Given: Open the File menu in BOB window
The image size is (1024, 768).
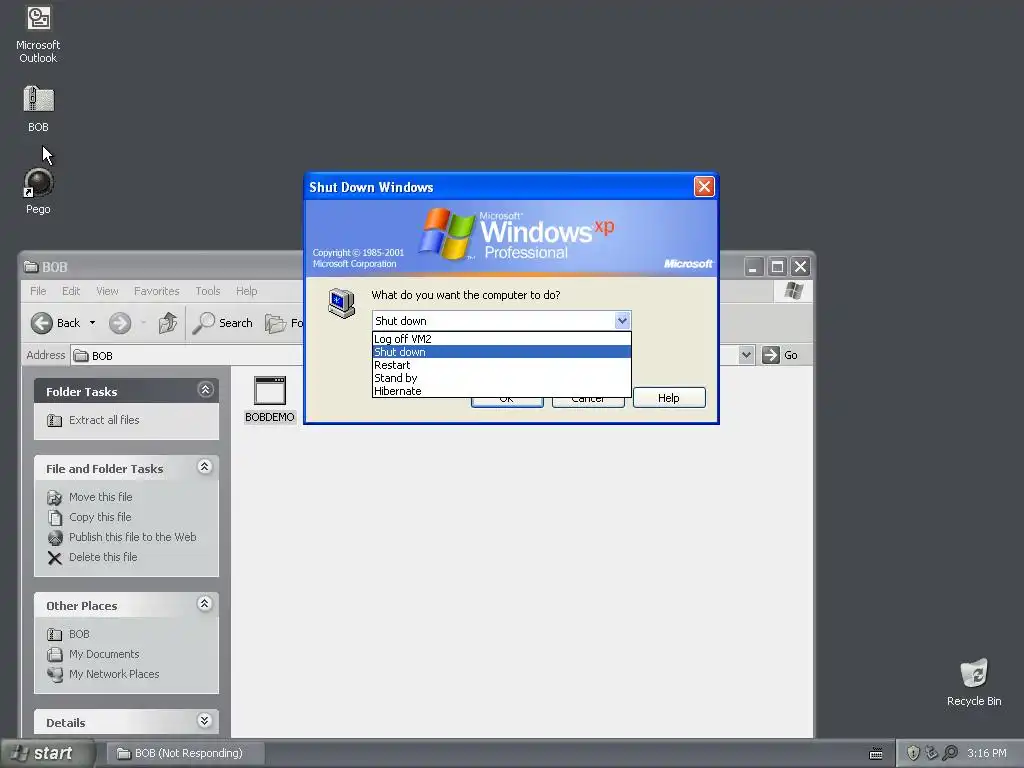Looking at the screenshot, I should (x=38, y=291).
